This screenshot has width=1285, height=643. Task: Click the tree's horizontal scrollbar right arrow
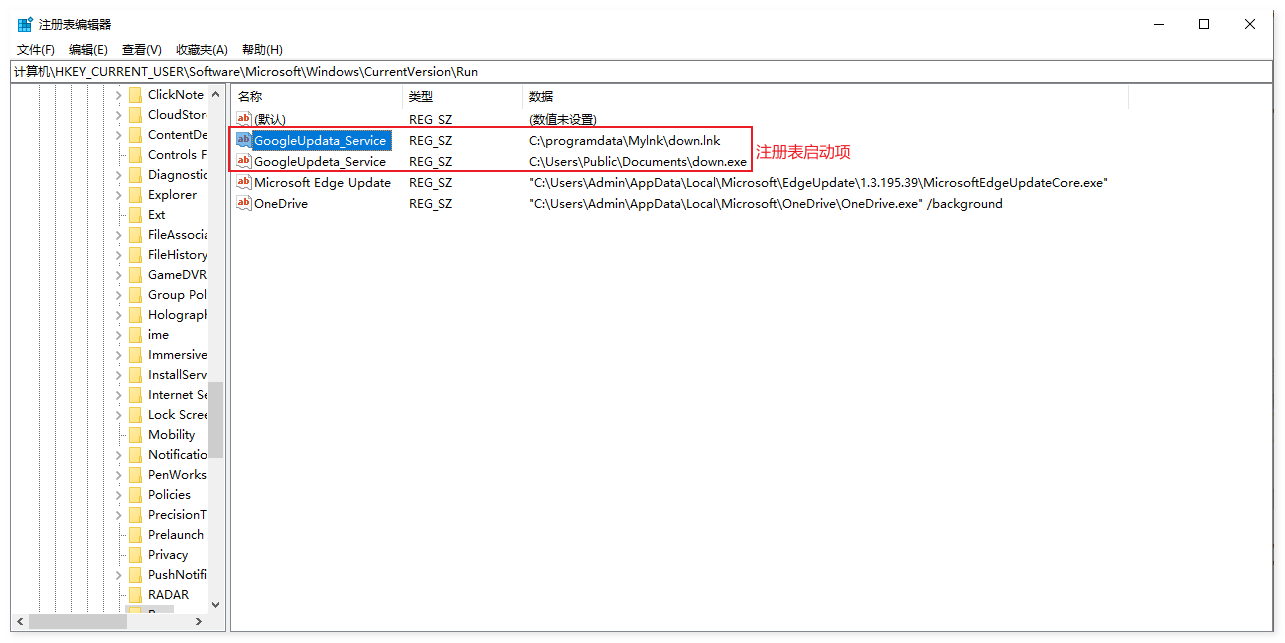coord(198,621)
